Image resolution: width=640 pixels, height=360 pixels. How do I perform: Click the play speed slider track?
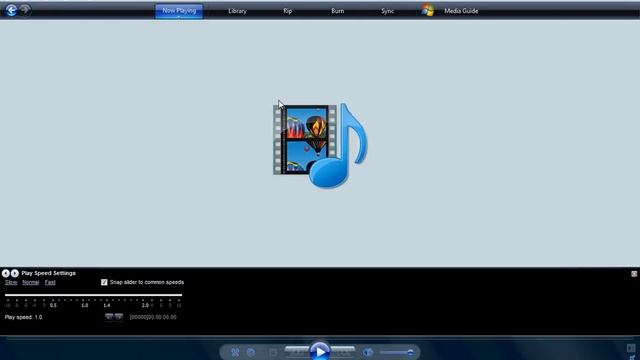(93, 295)
